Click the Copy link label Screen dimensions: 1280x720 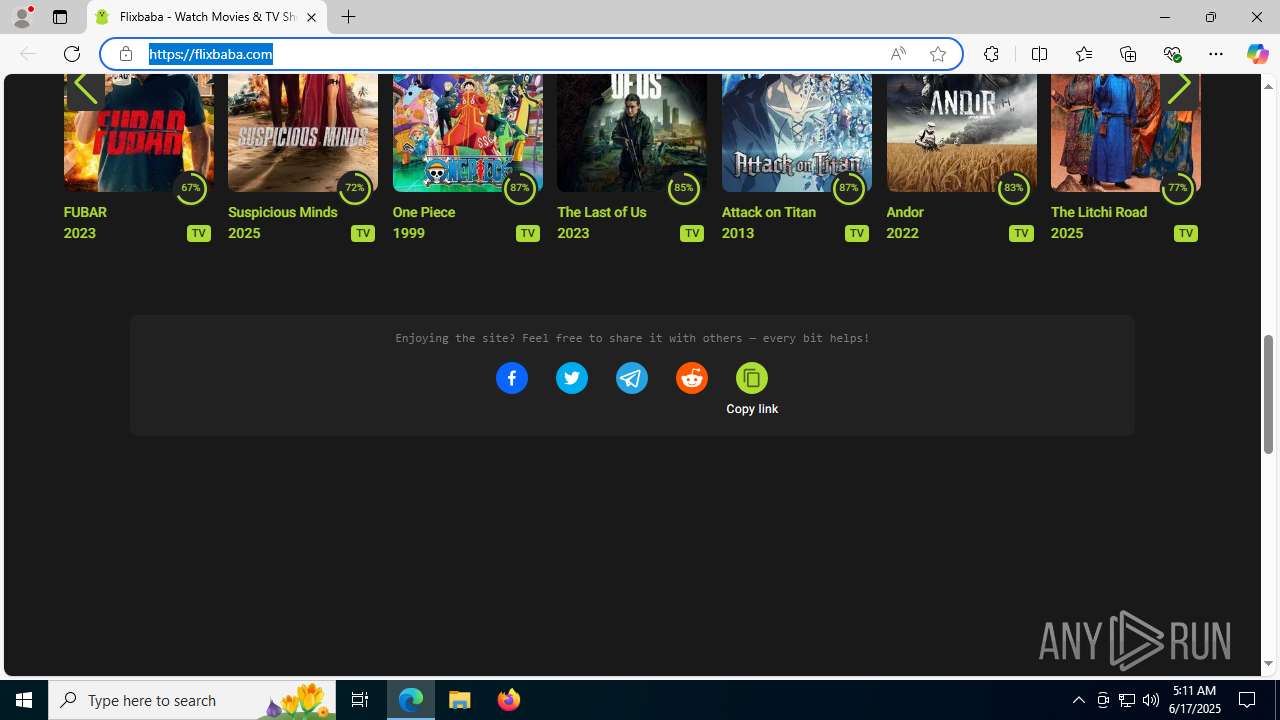click(x=752, y=409)
